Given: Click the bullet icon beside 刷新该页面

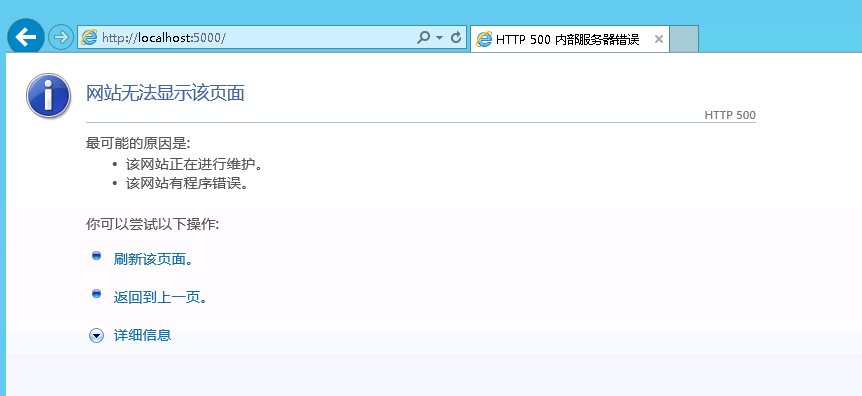Looking at the screenshot, I should [96, 256].
